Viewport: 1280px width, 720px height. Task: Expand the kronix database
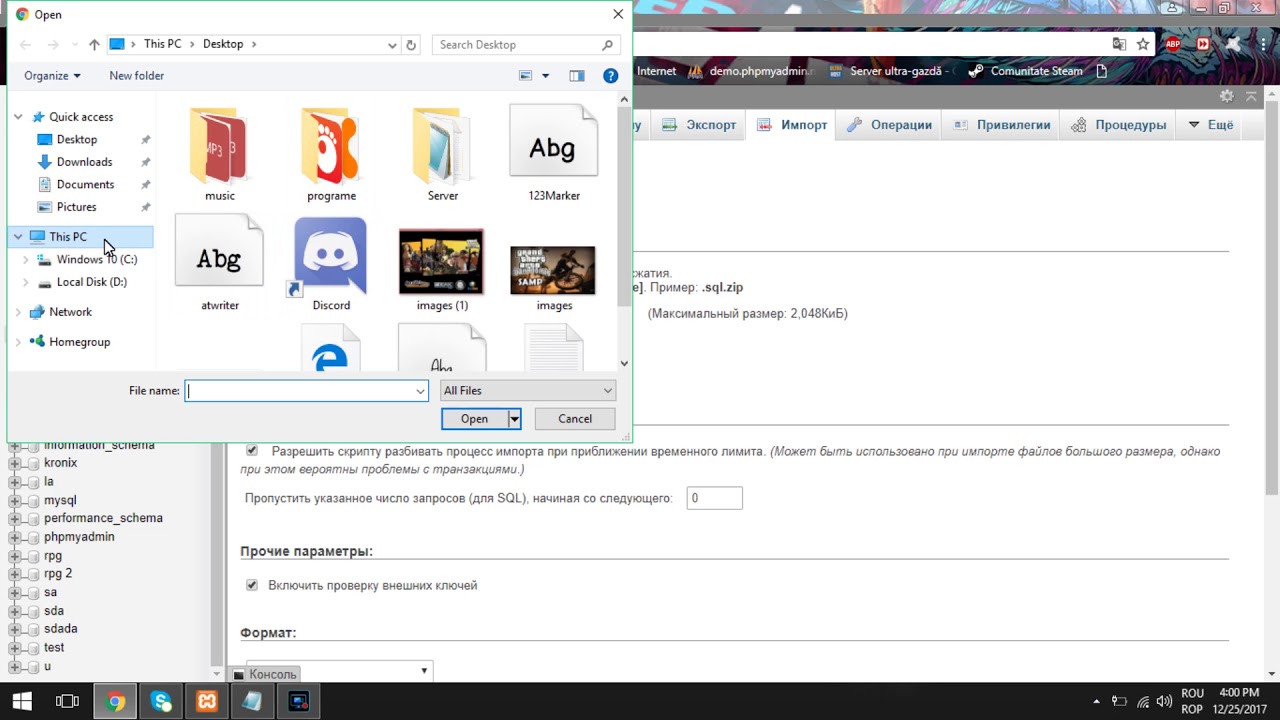tap(15, 463)
